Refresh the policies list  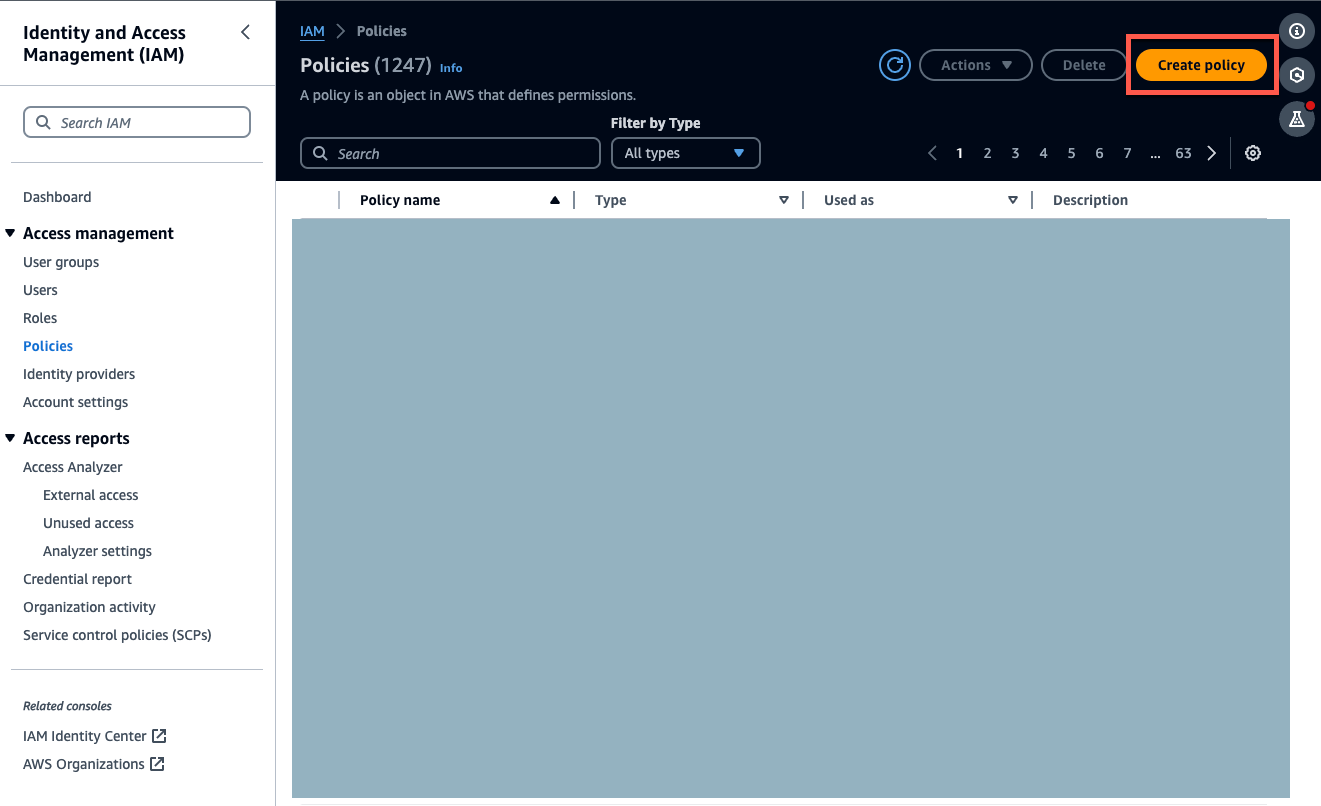(x=894, y=64)
